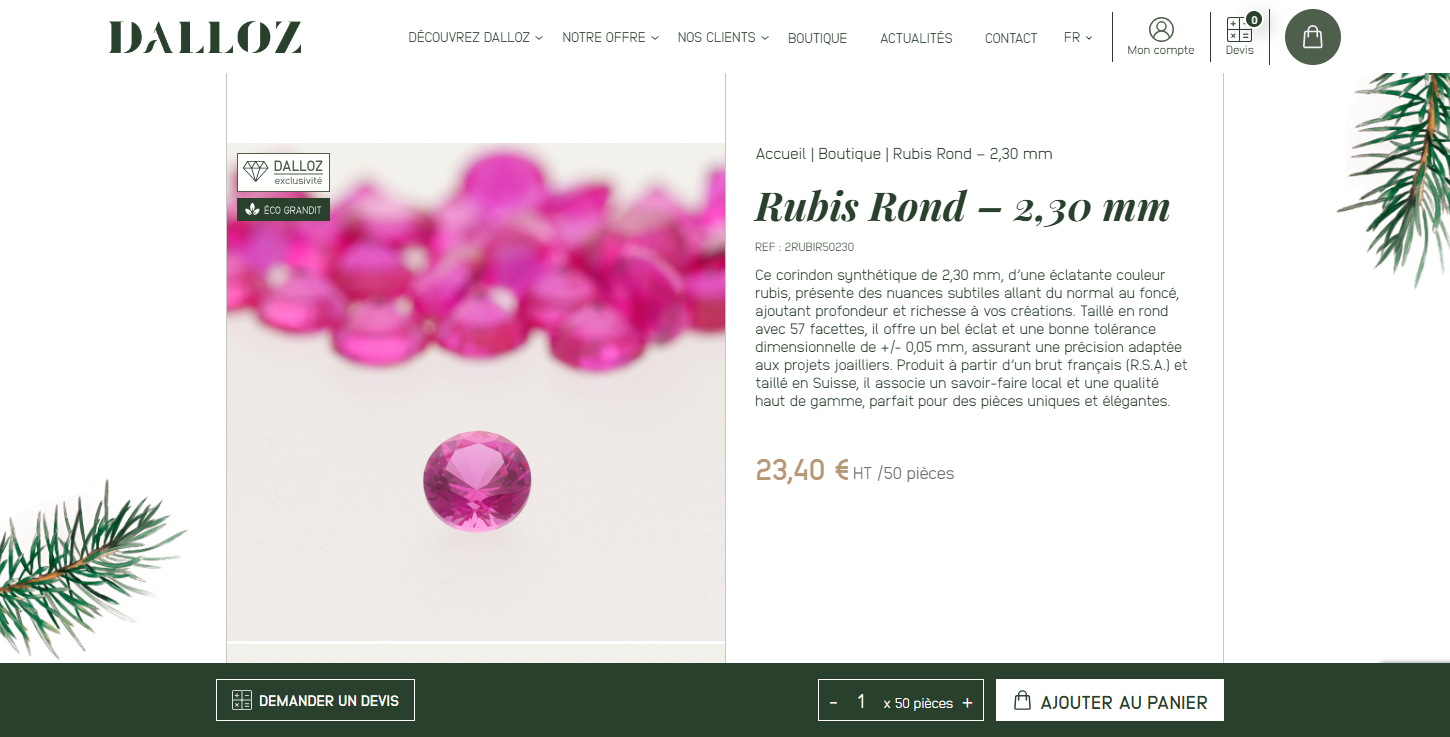This screenshot has width=1450, height=737.
Task: Click the Dalloz exclusivité diamond badge
Action: (283, 172)
